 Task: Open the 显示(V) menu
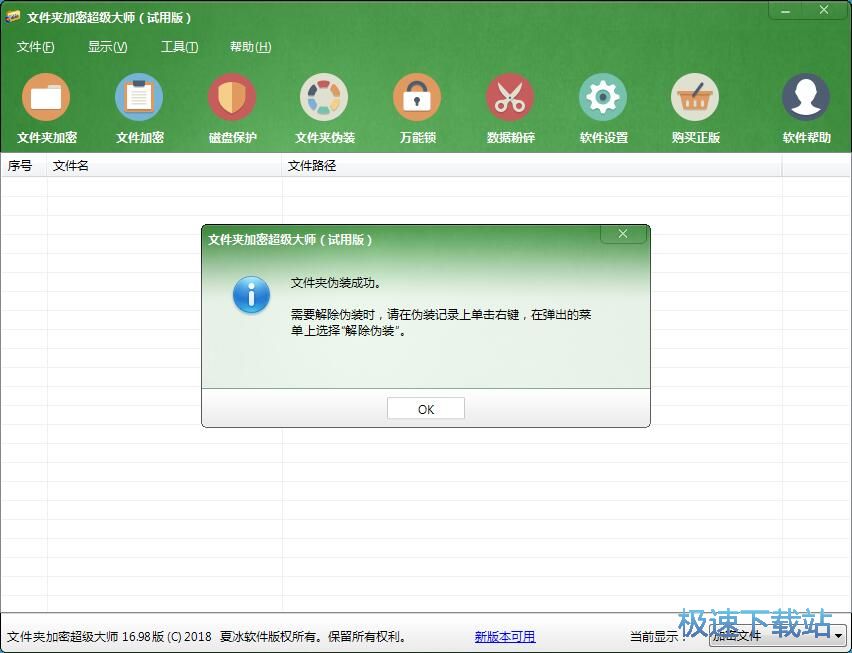(x=108, y=47)
